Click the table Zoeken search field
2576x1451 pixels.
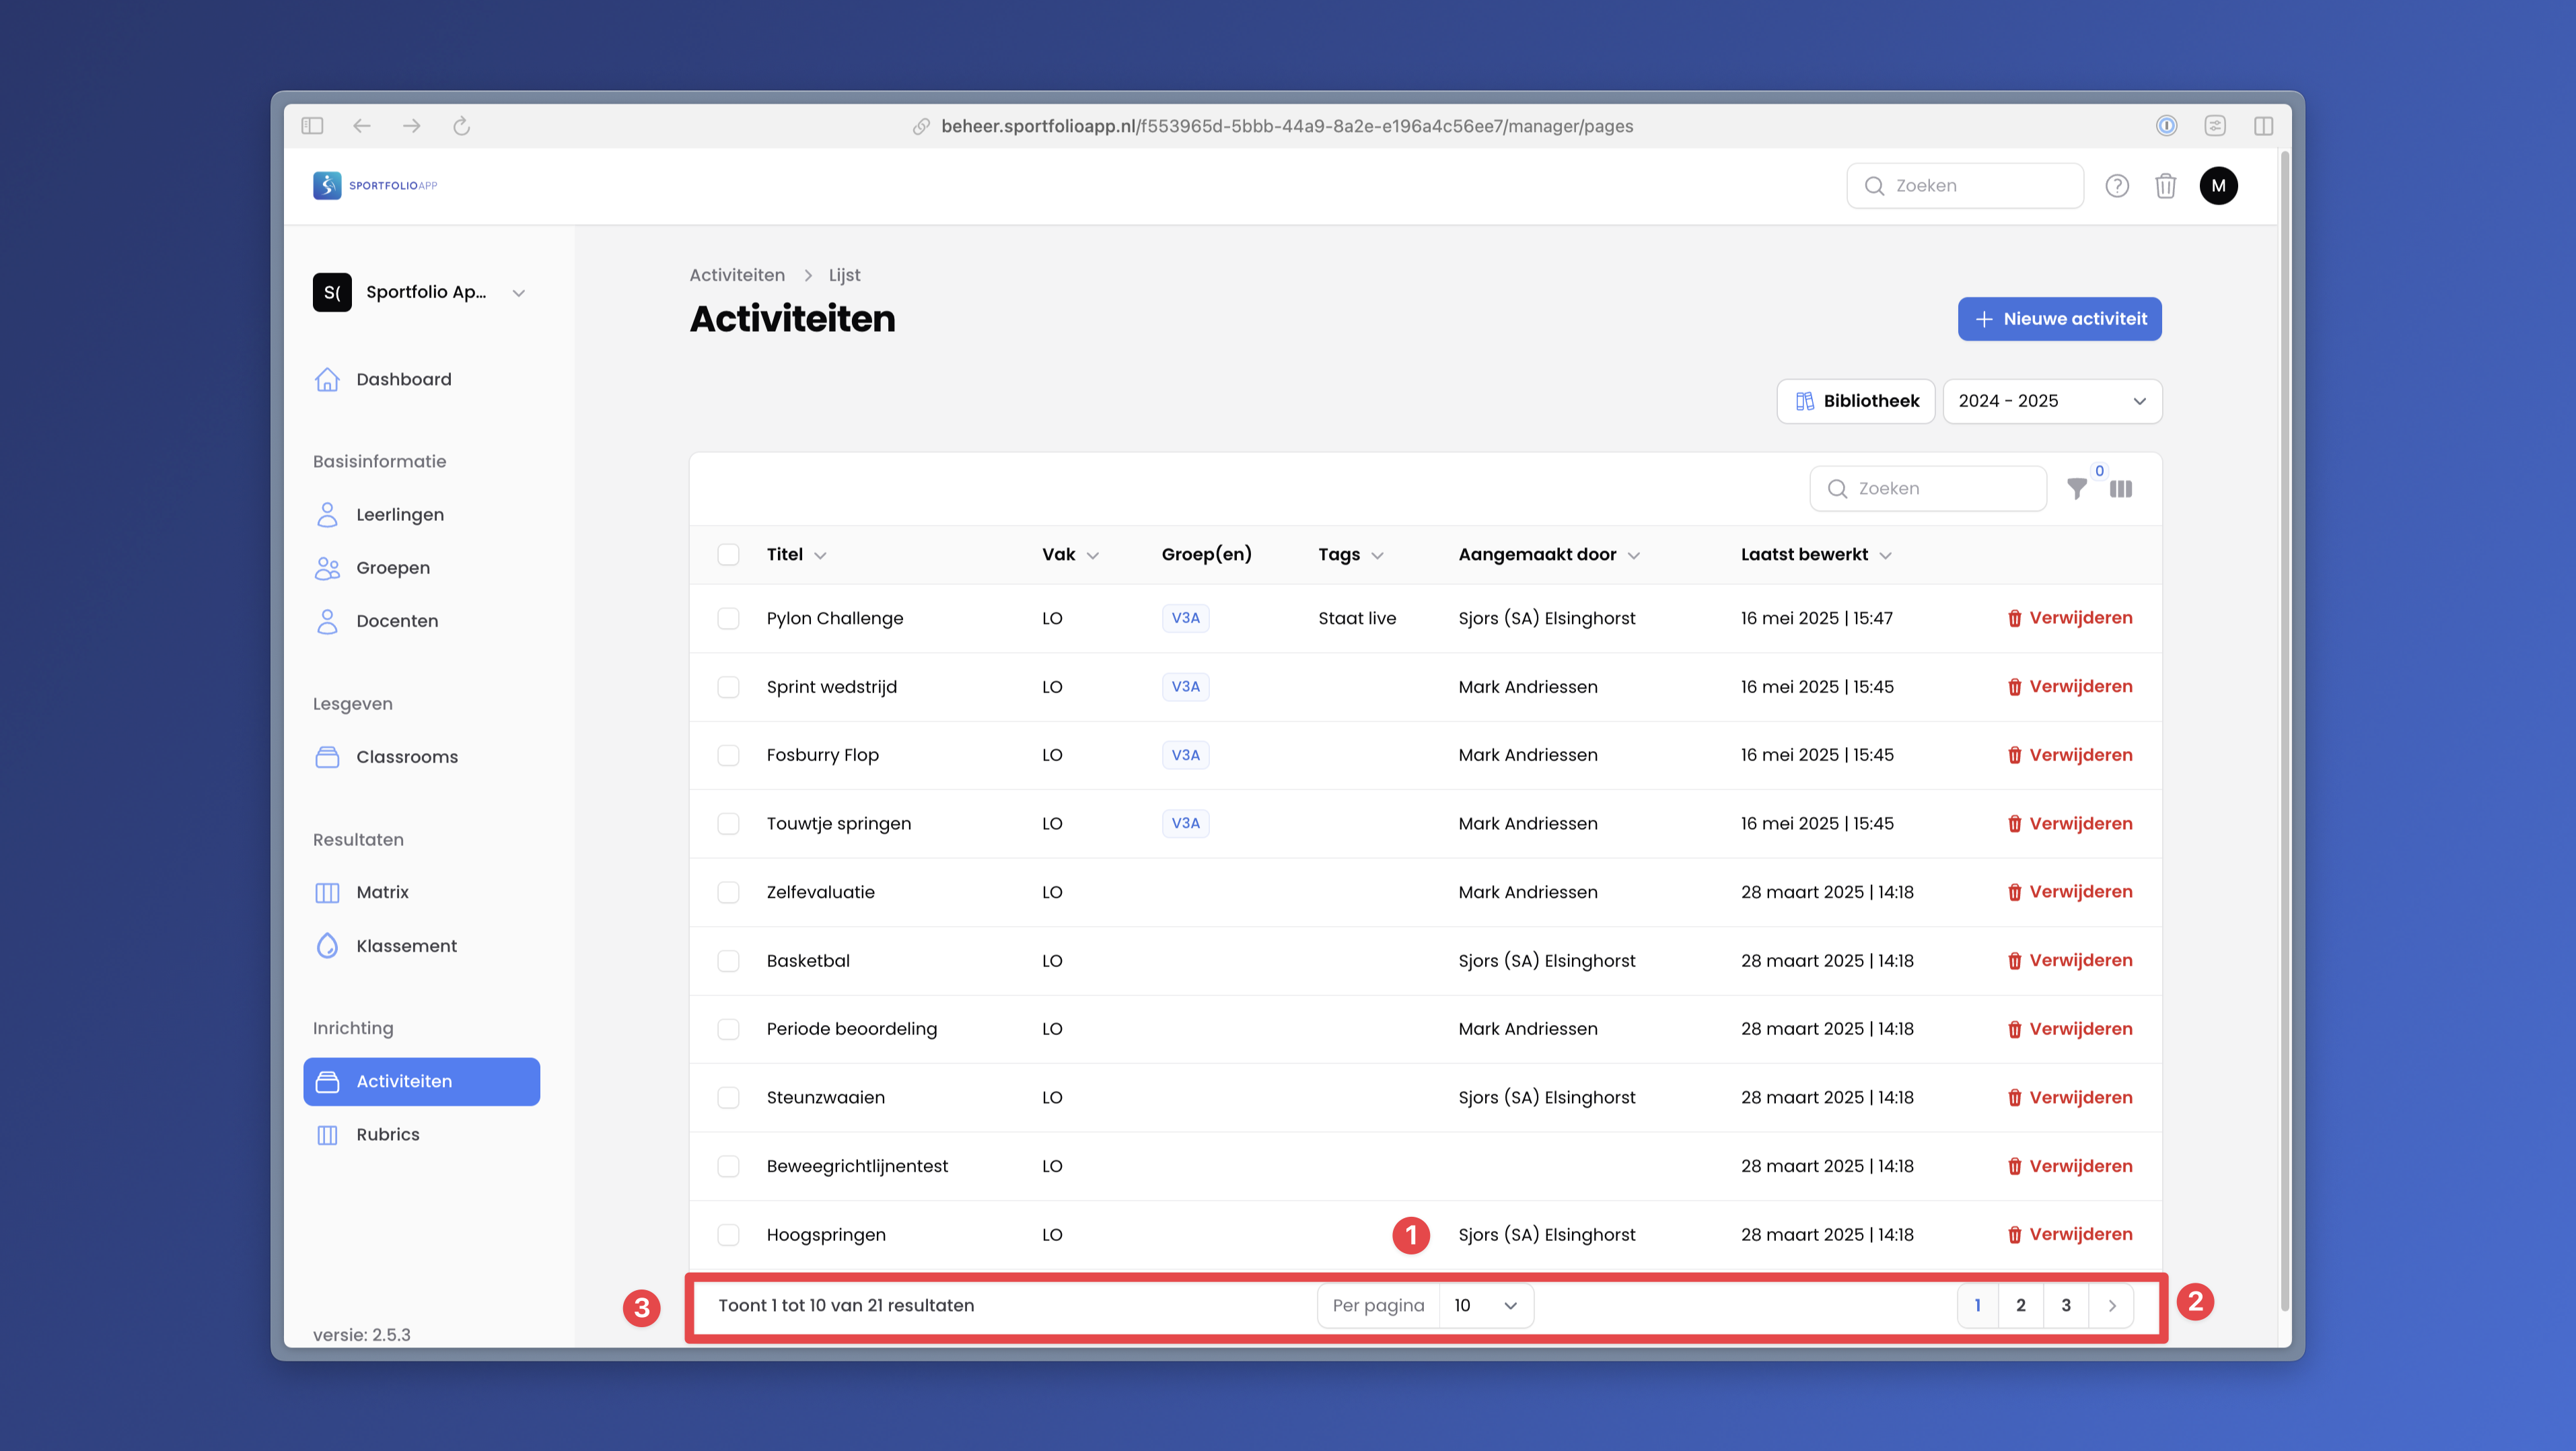(x=1928, y=489)
